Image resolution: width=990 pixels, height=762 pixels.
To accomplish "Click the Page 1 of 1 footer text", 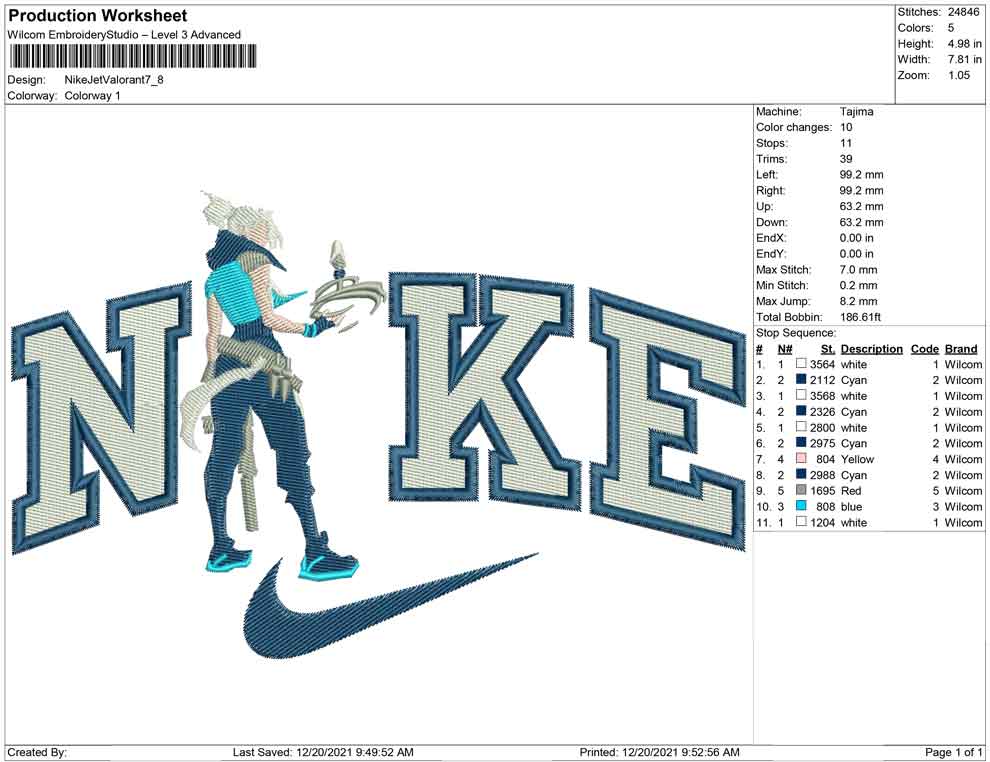I will [x=953, y=753].
